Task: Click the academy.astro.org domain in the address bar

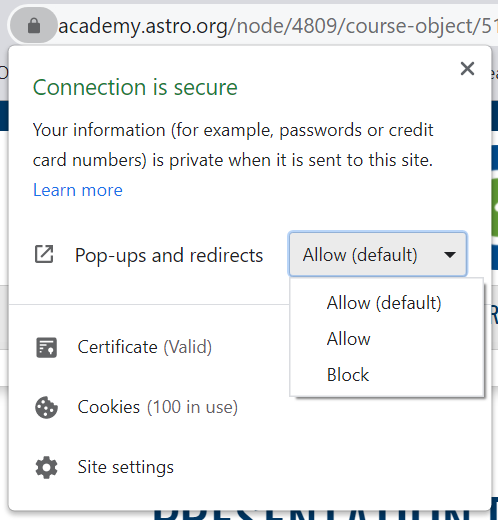Action: pos(143,26)
